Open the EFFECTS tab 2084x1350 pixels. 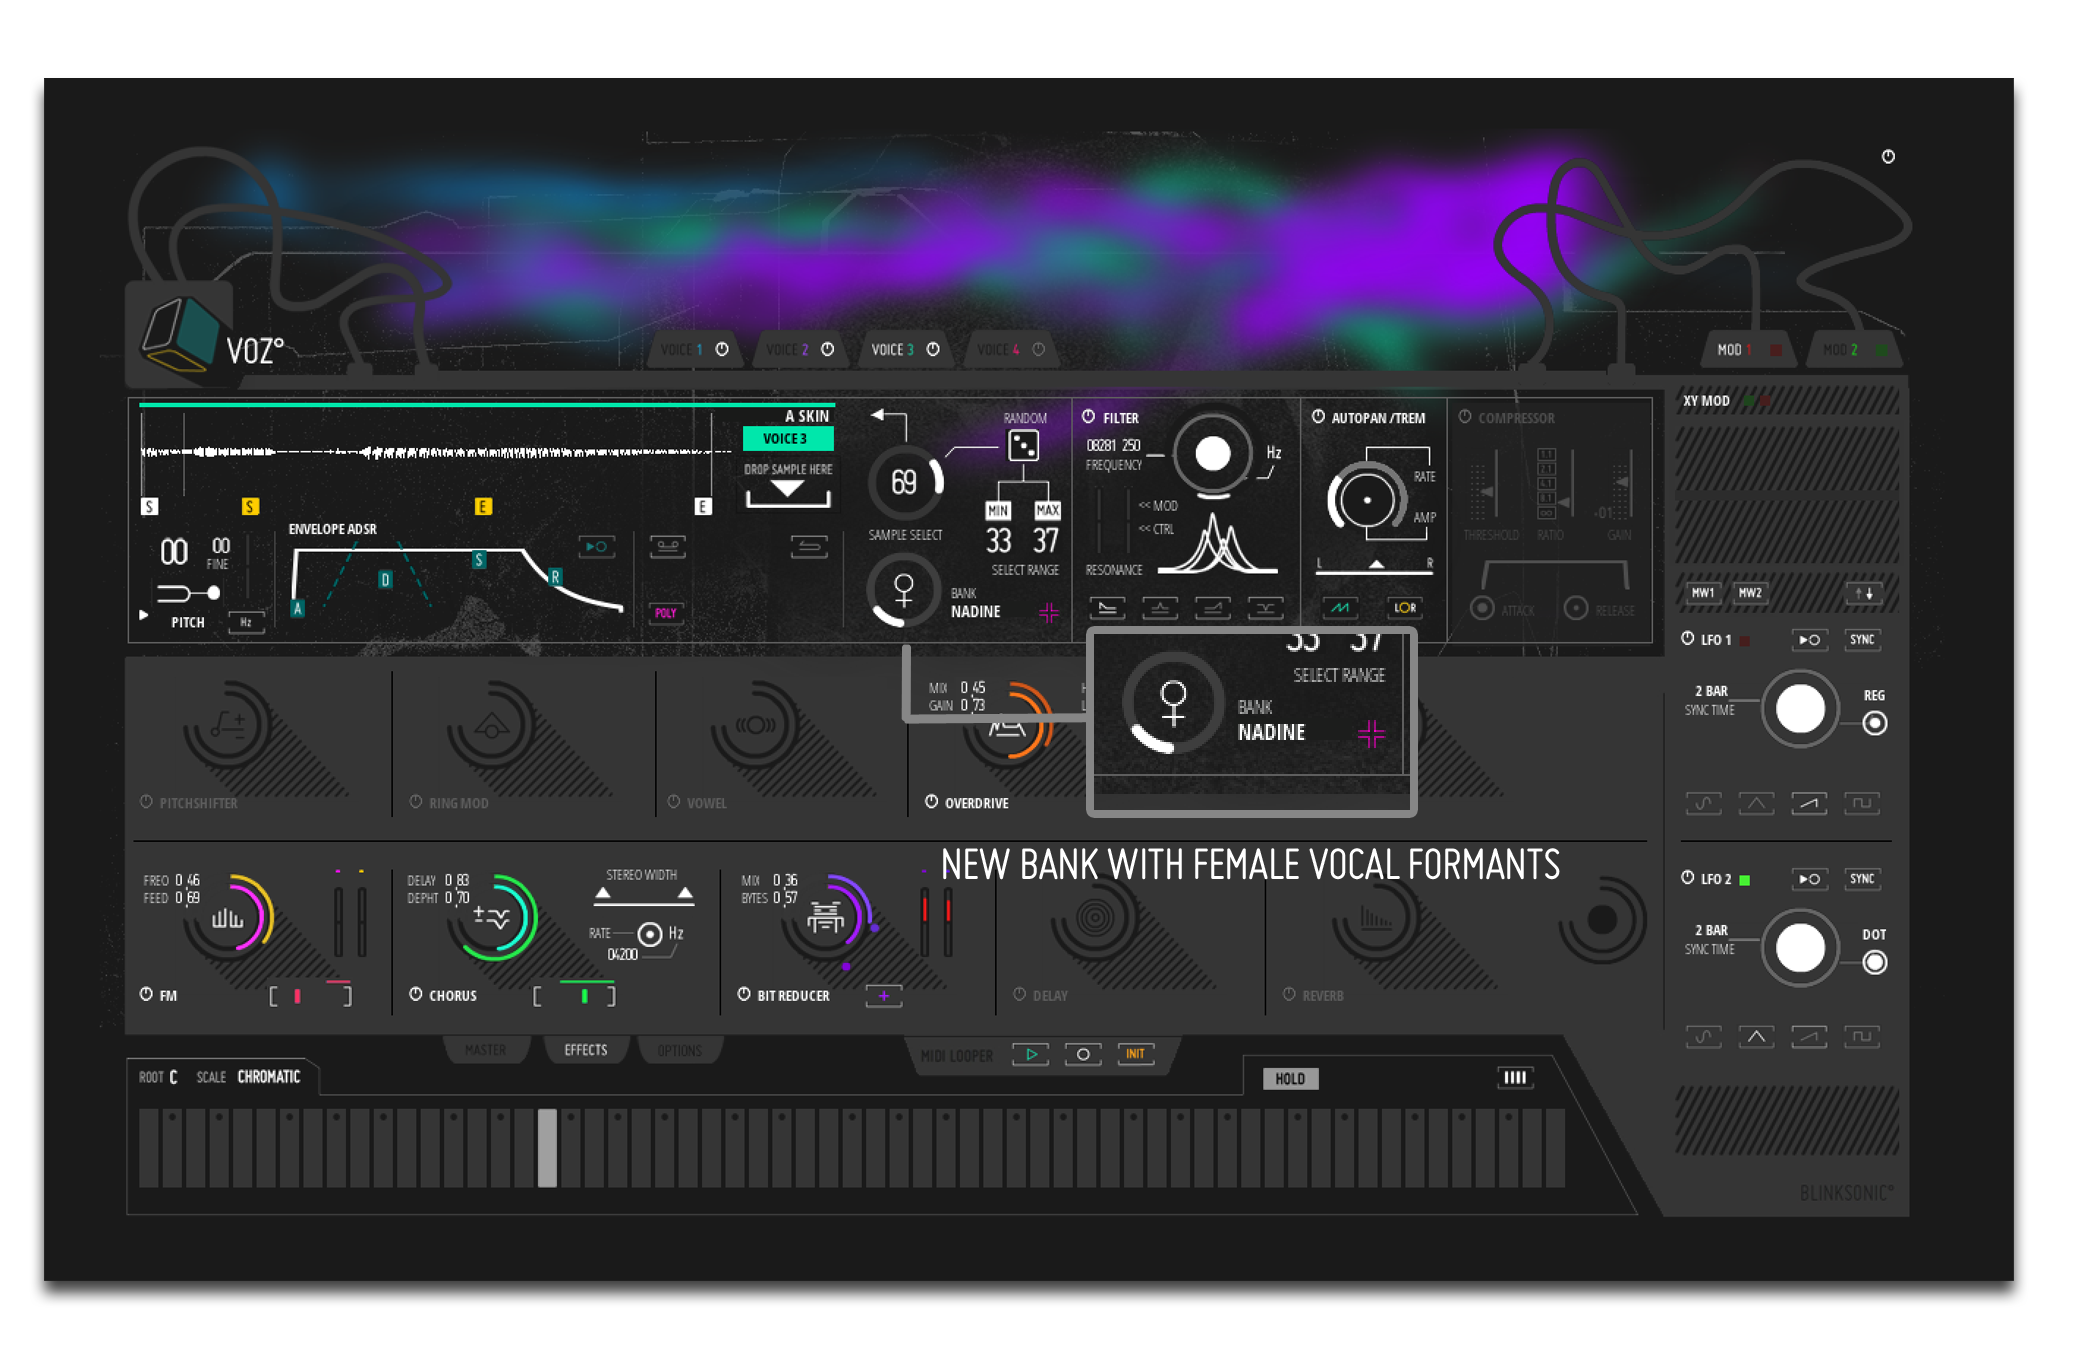click(585, 1050)
